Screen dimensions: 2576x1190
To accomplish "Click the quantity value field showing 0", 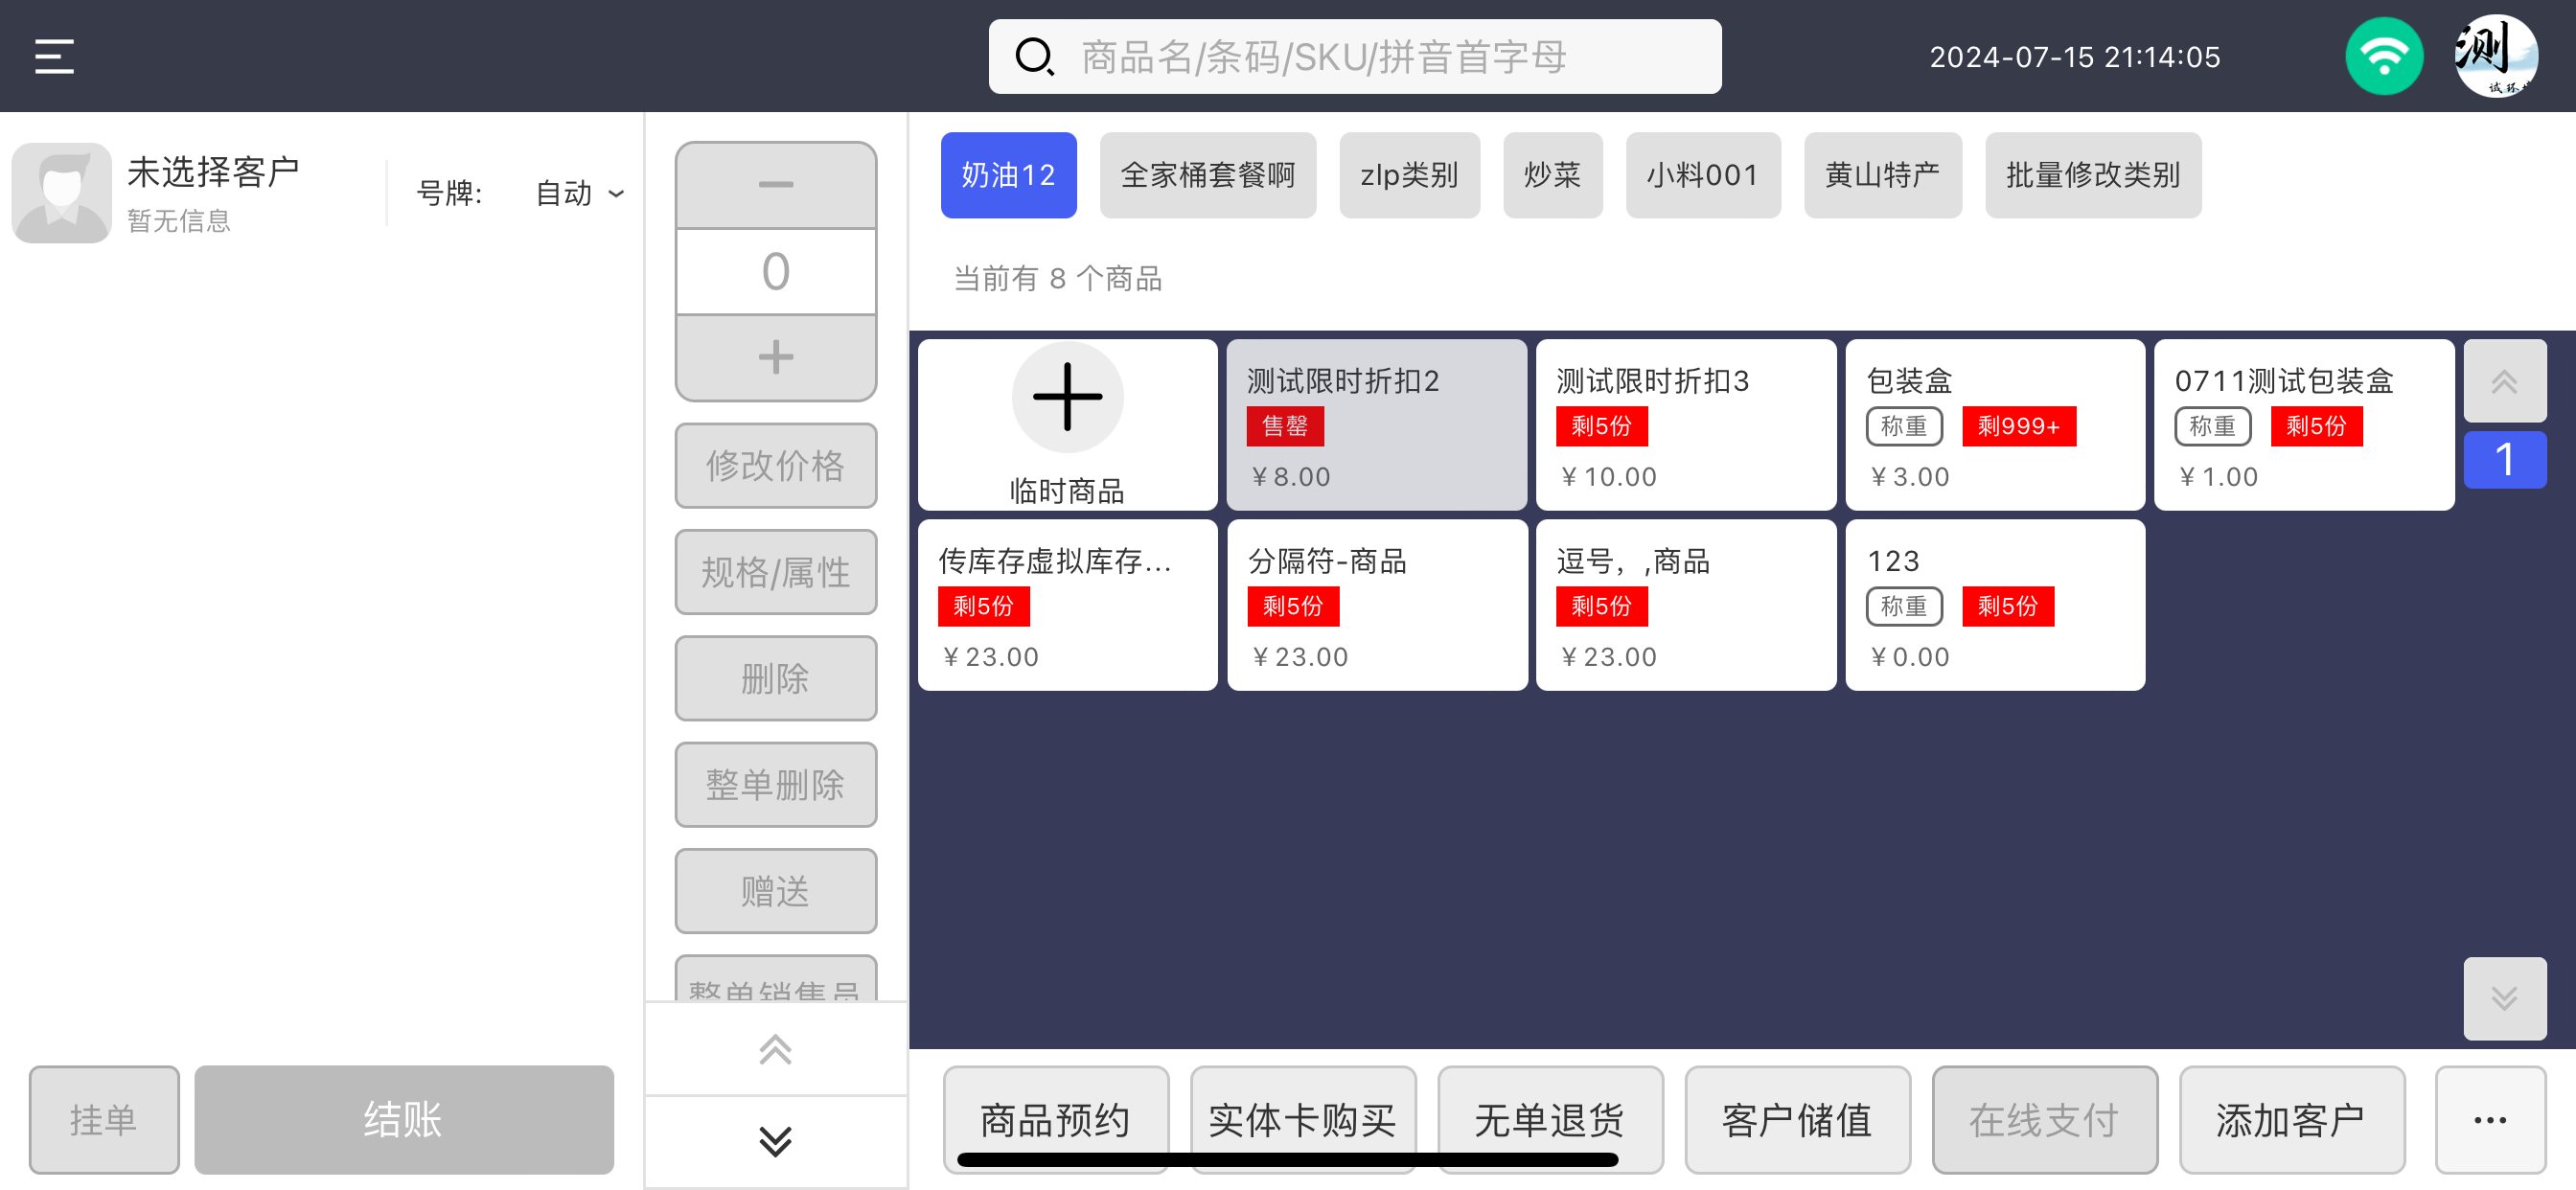I will 776,272.
